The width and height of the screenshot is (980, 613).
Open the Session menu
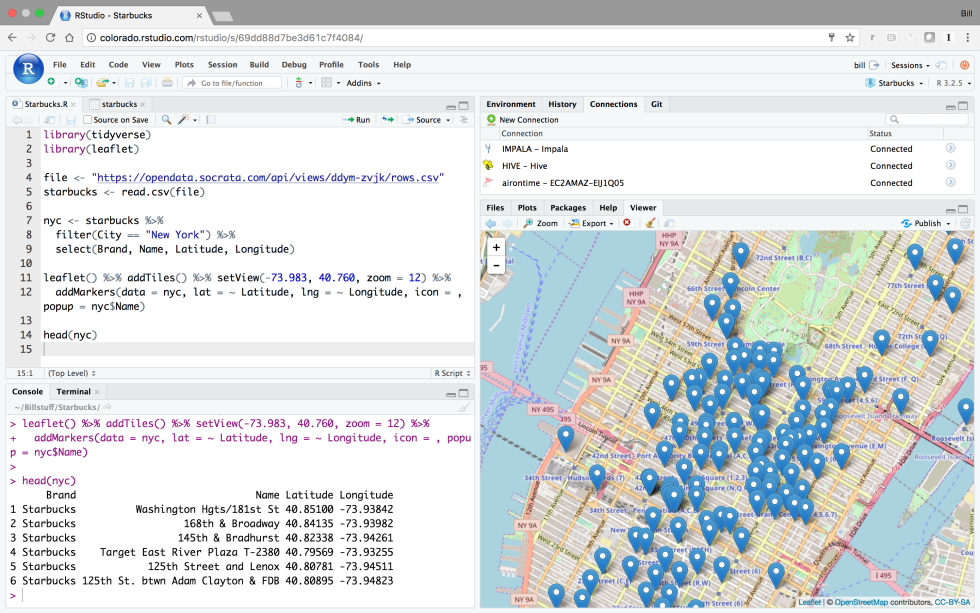(222, 65)
